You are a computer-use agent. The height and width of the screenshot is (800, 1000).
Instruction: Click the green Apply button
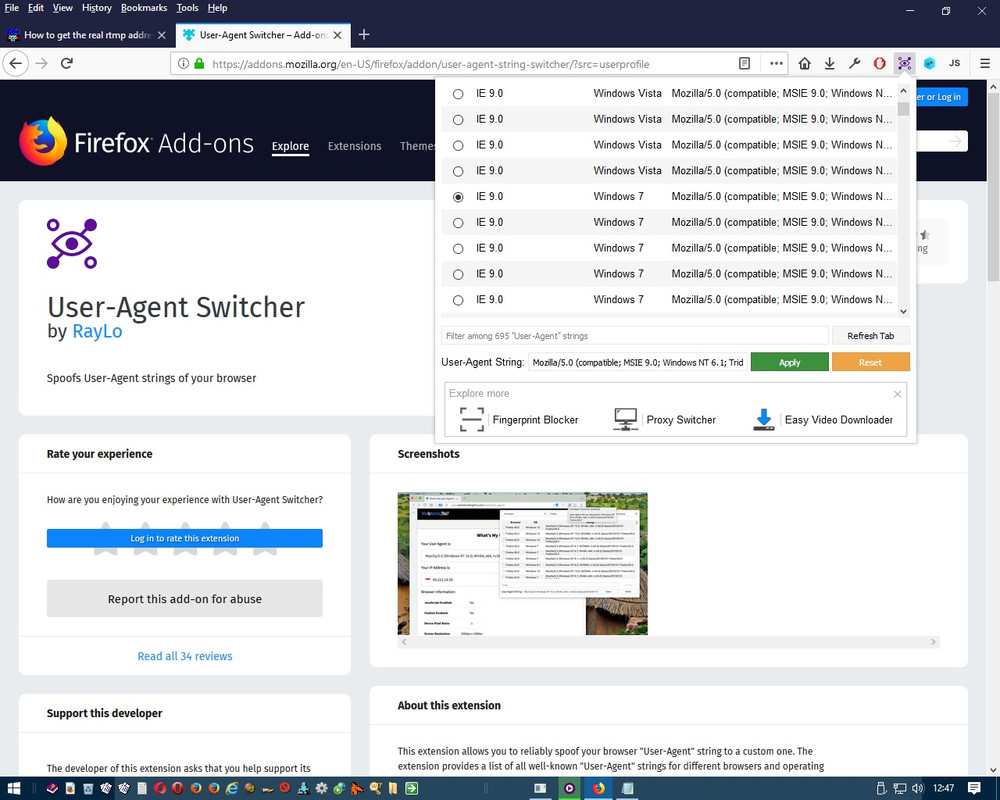[790, 362]
